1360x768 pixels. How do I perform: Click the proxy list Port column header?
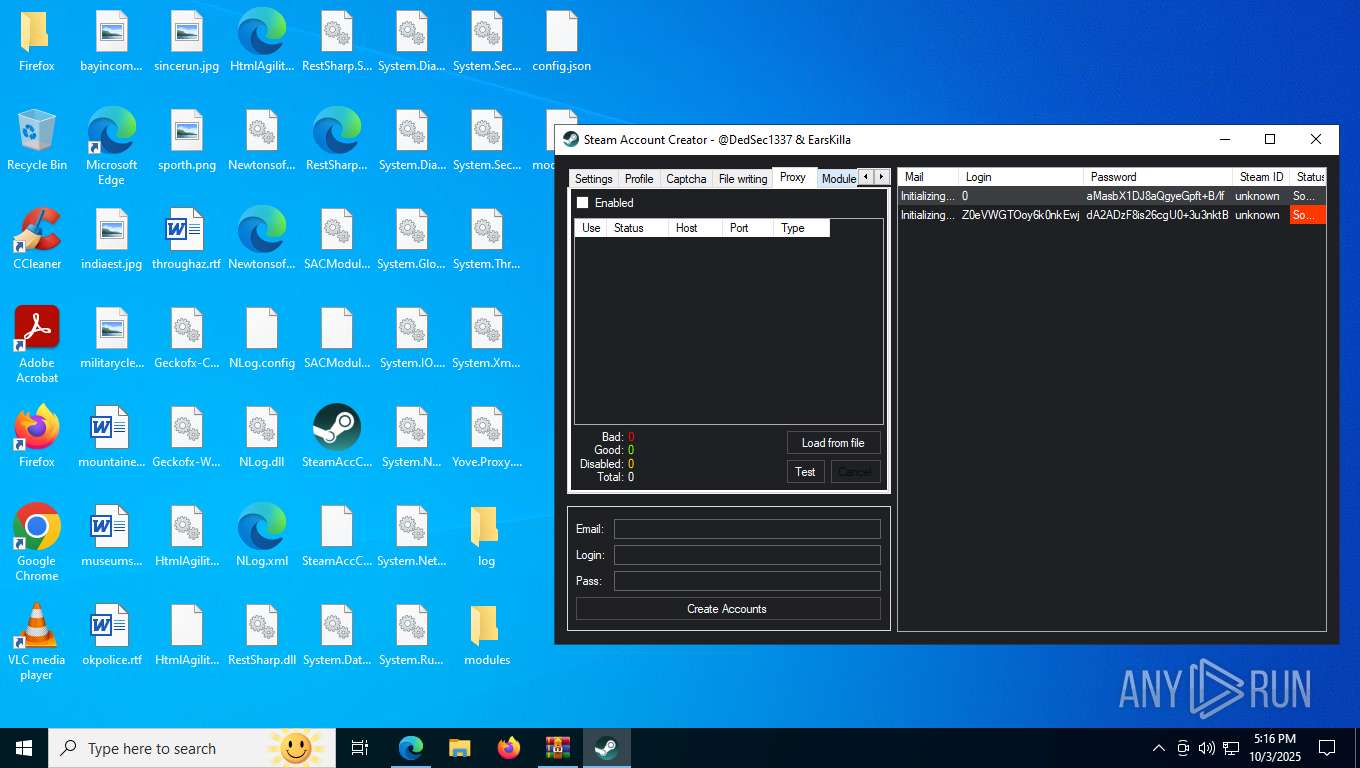(x=748, y=228)
